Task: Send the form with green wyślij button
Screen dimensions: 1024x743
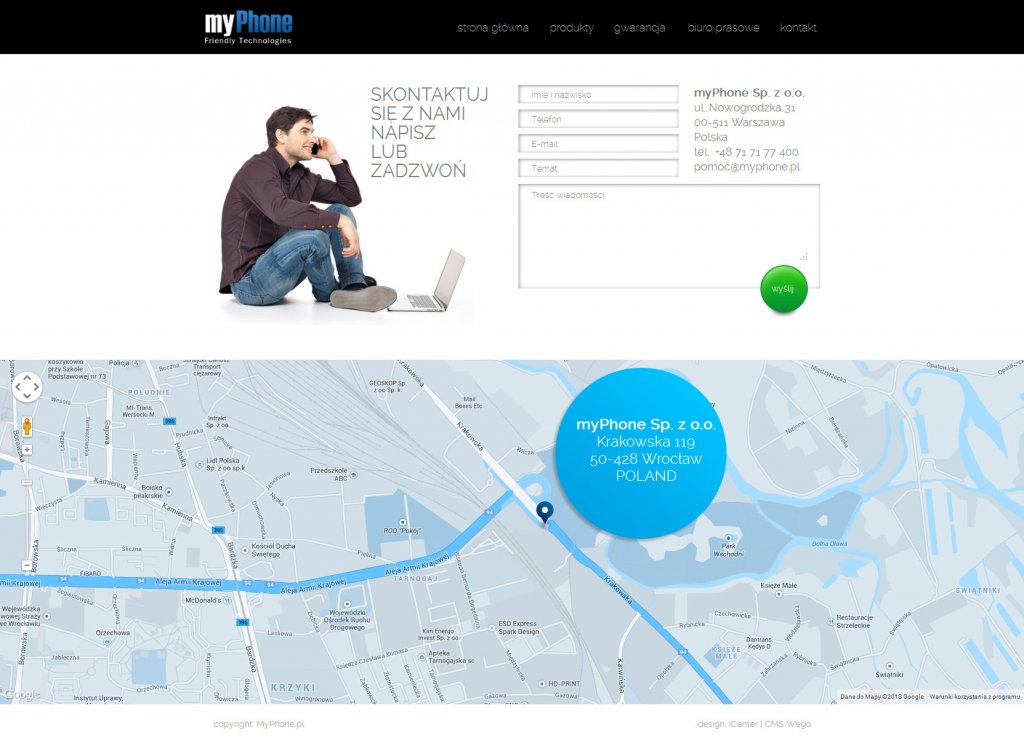Action: point(784,289)
